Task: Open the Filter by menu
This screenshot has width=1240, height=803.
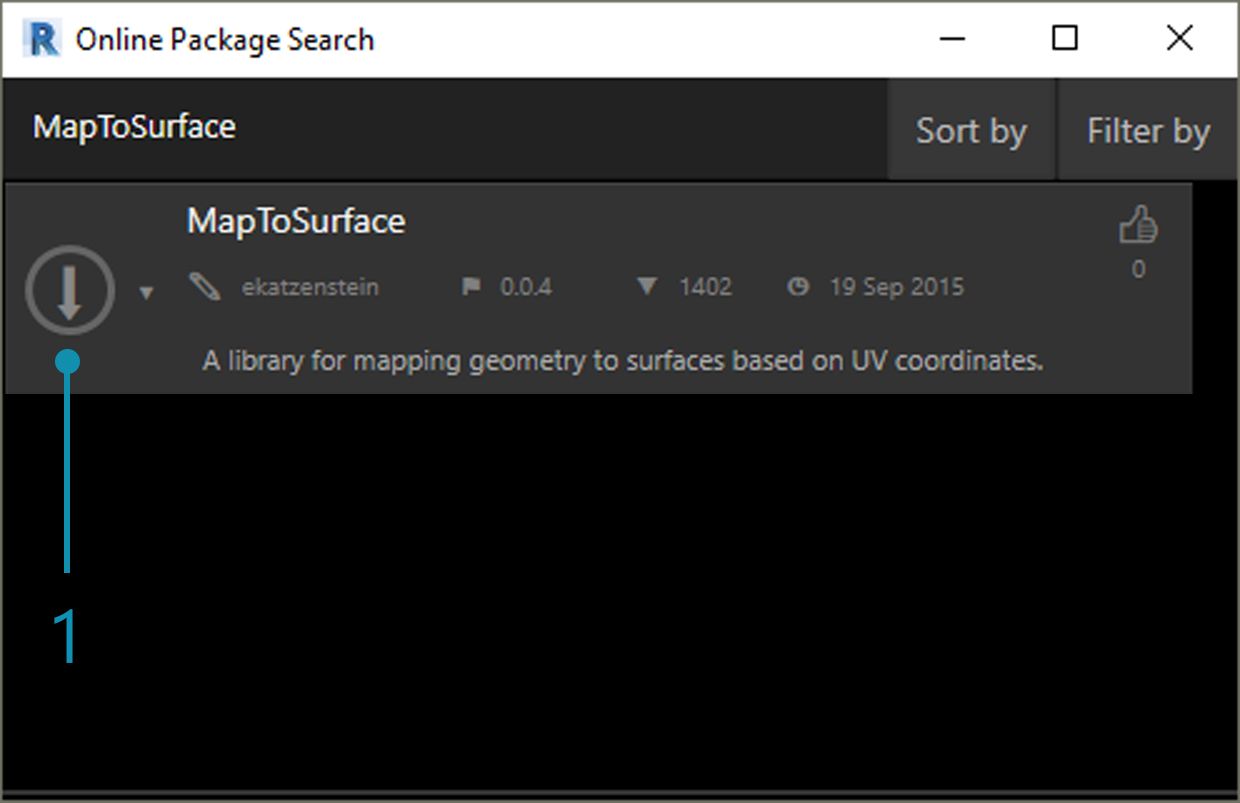Action: pos(1148,131)
